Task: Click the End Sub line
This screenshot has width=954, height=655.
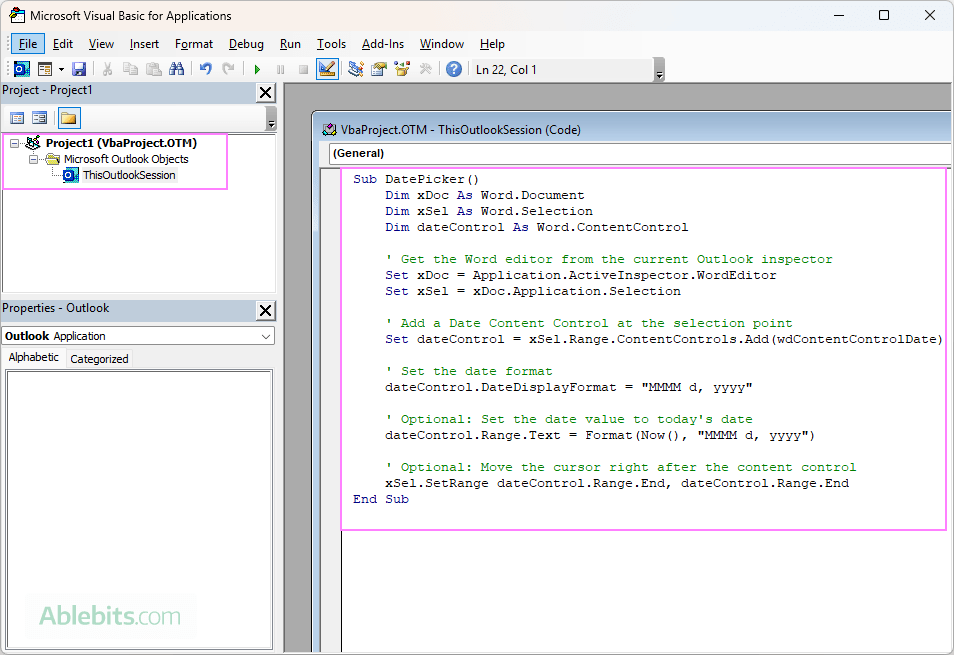Action: [381, 499]
